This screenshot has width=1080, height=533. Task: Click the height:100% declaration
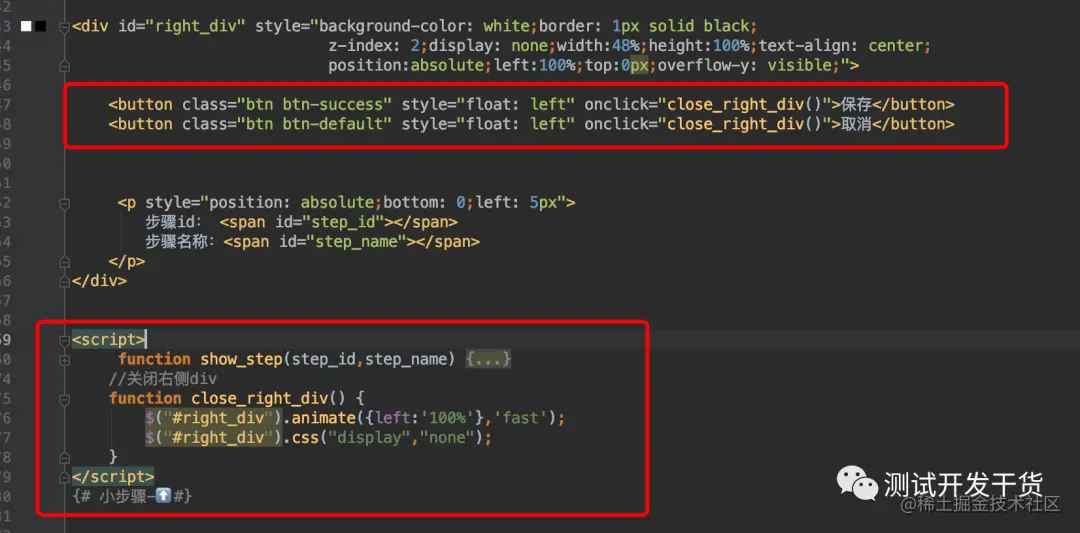point(700,46)
